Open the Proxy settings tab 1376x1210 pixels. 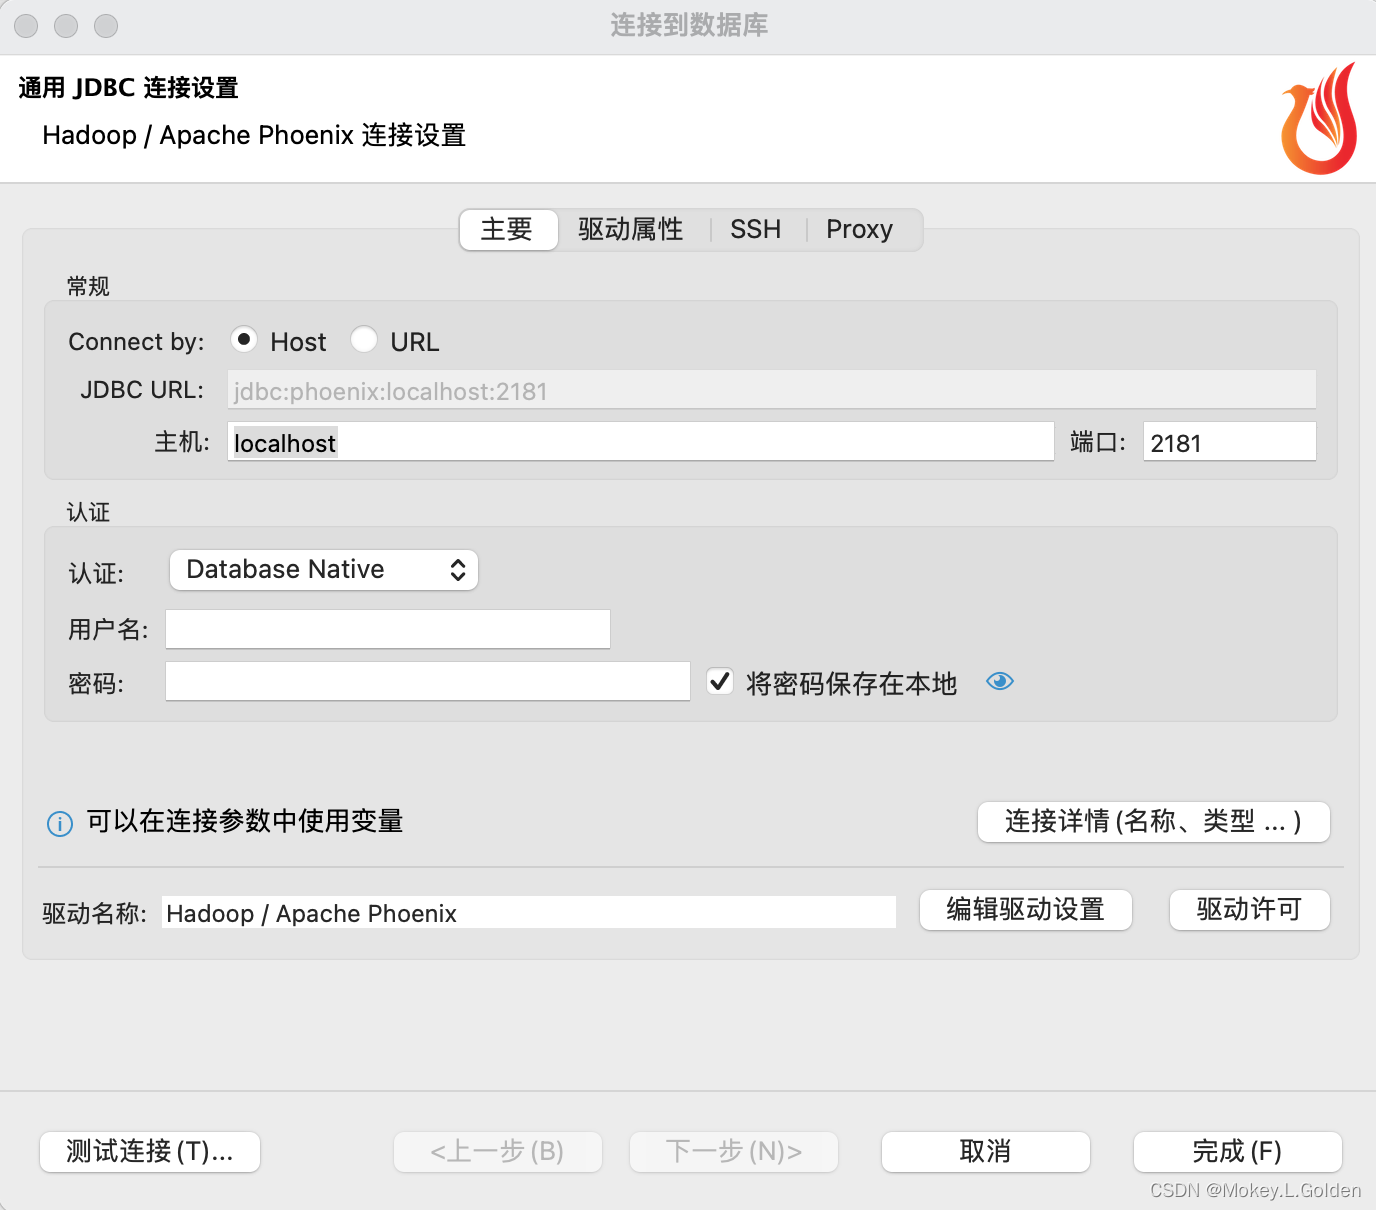click(x=858, y=229)
